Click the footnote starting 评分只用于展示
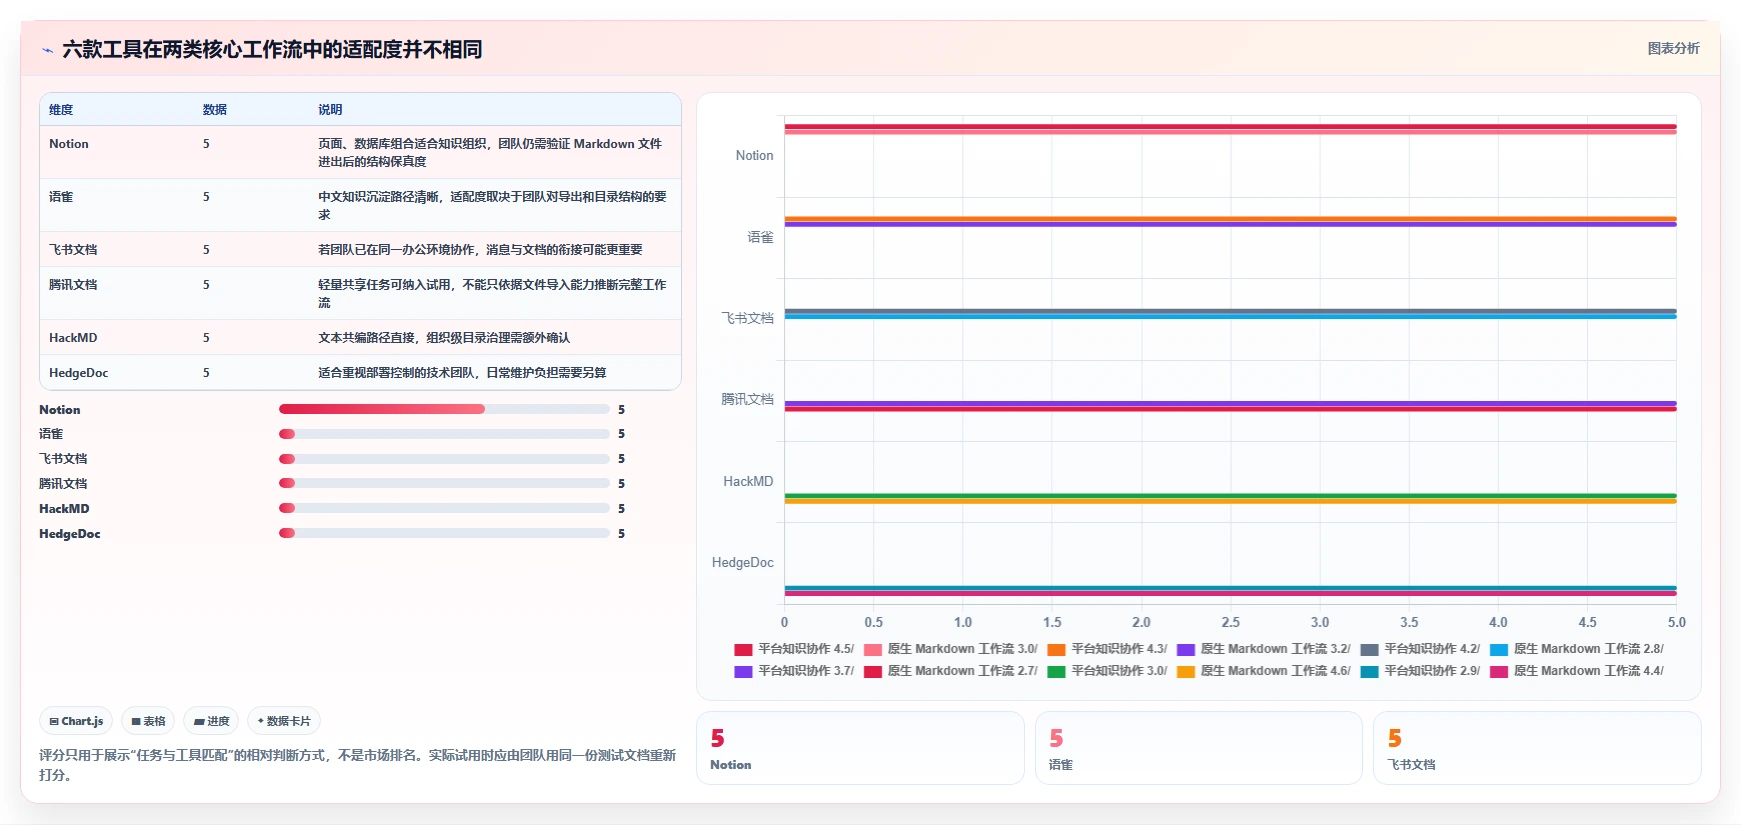Viewport: 1741px width, 825px height. (x=358, y=765)
